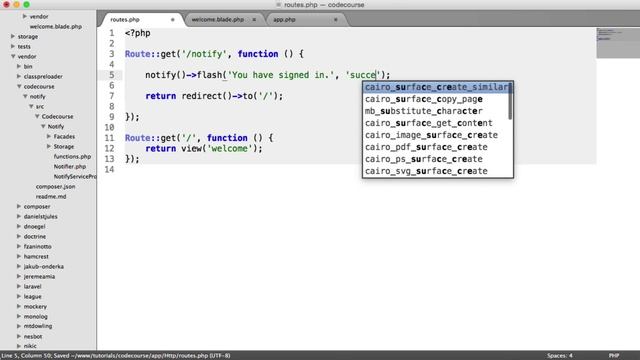This screenshot has height=360, width=640.
Task: Collapse the codecourse folder arrow
Action: pyautogui.click(x=19, y=86)
